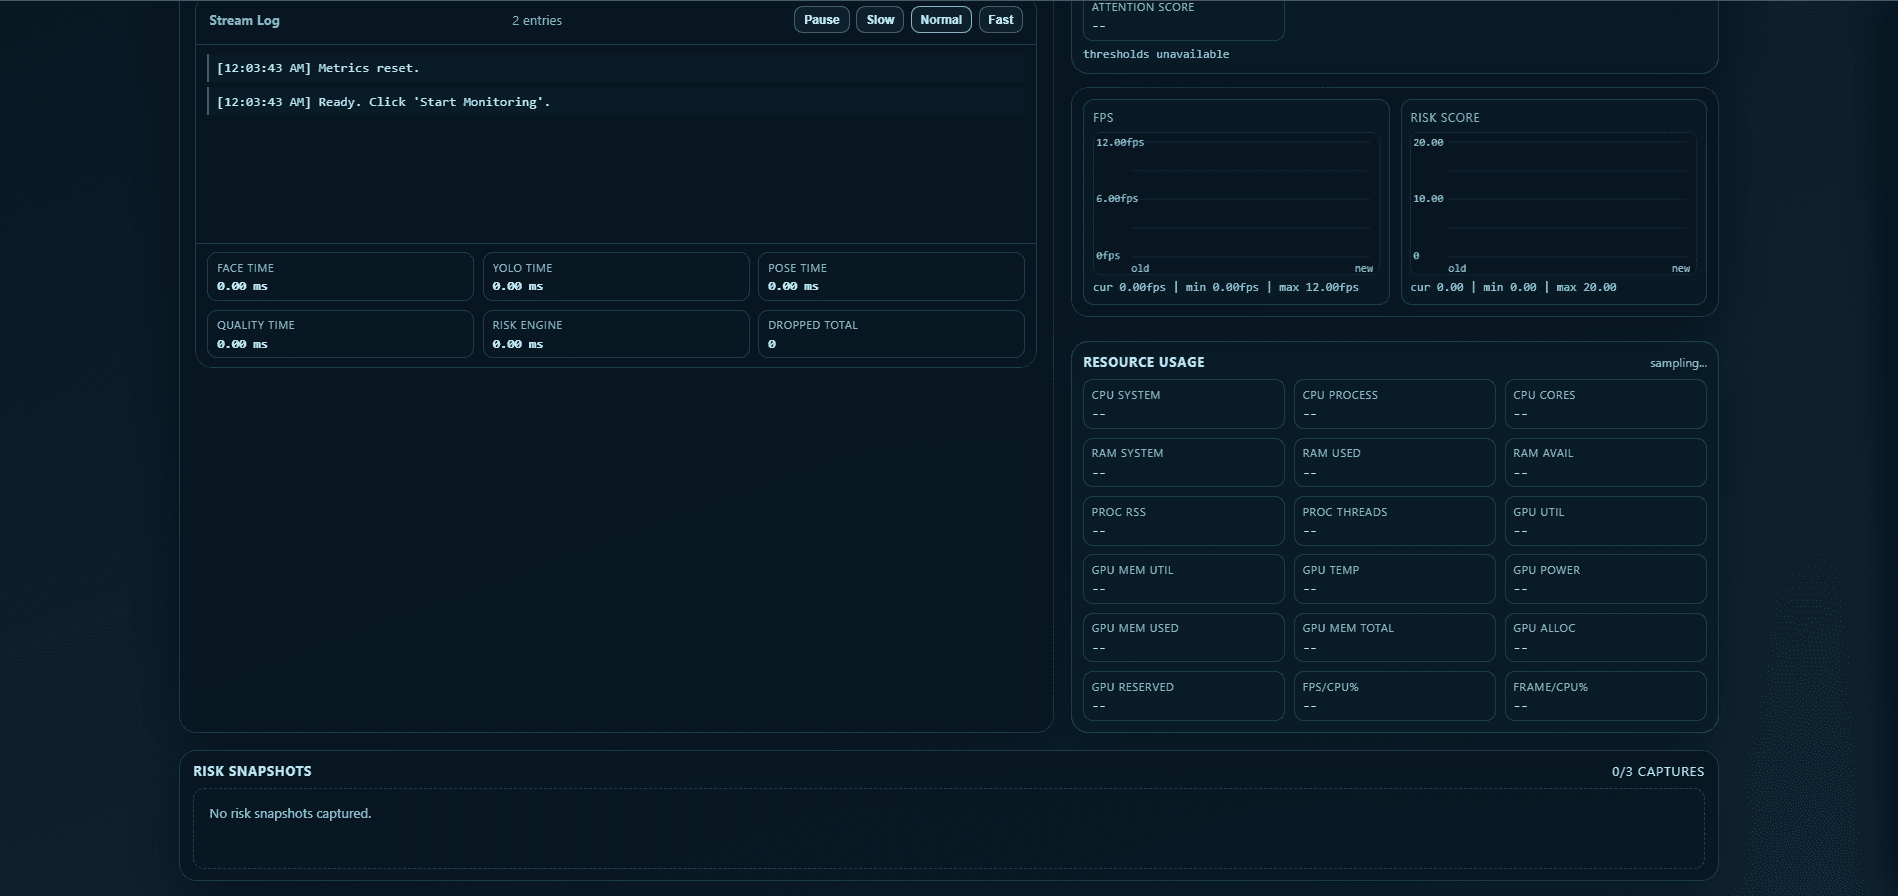Click the FPS chart plot area
This screenshot has width=1898, height=896.
tap(1236, 204)
